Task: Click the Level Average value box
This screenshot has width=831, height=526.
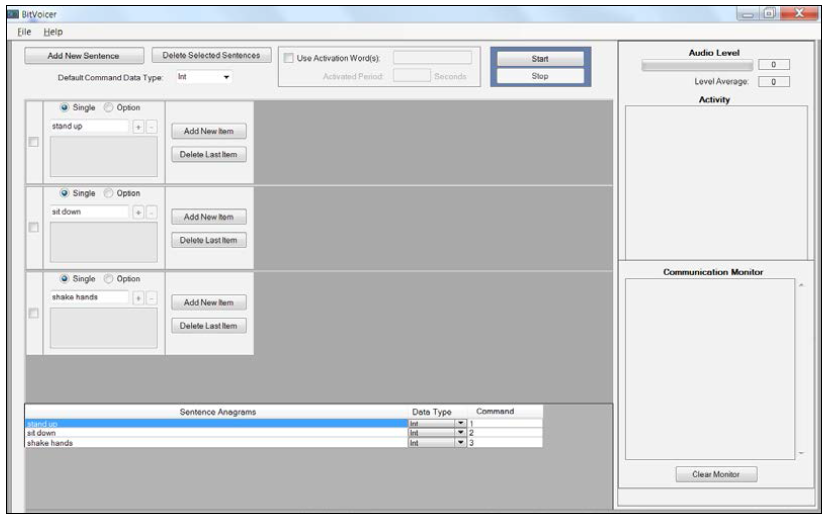Action: (x=774, y=82)
